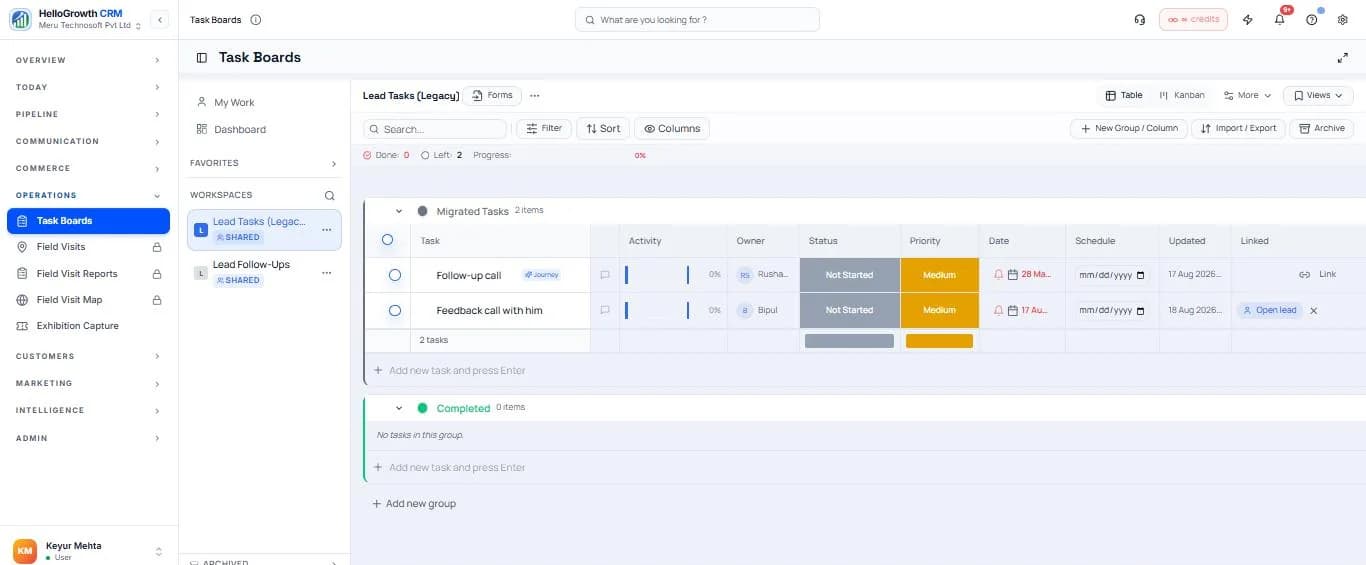Open the notifications bell
Image resolution: width=1366 pixels, height=565 pixels.
click(x=1280, y=20)
